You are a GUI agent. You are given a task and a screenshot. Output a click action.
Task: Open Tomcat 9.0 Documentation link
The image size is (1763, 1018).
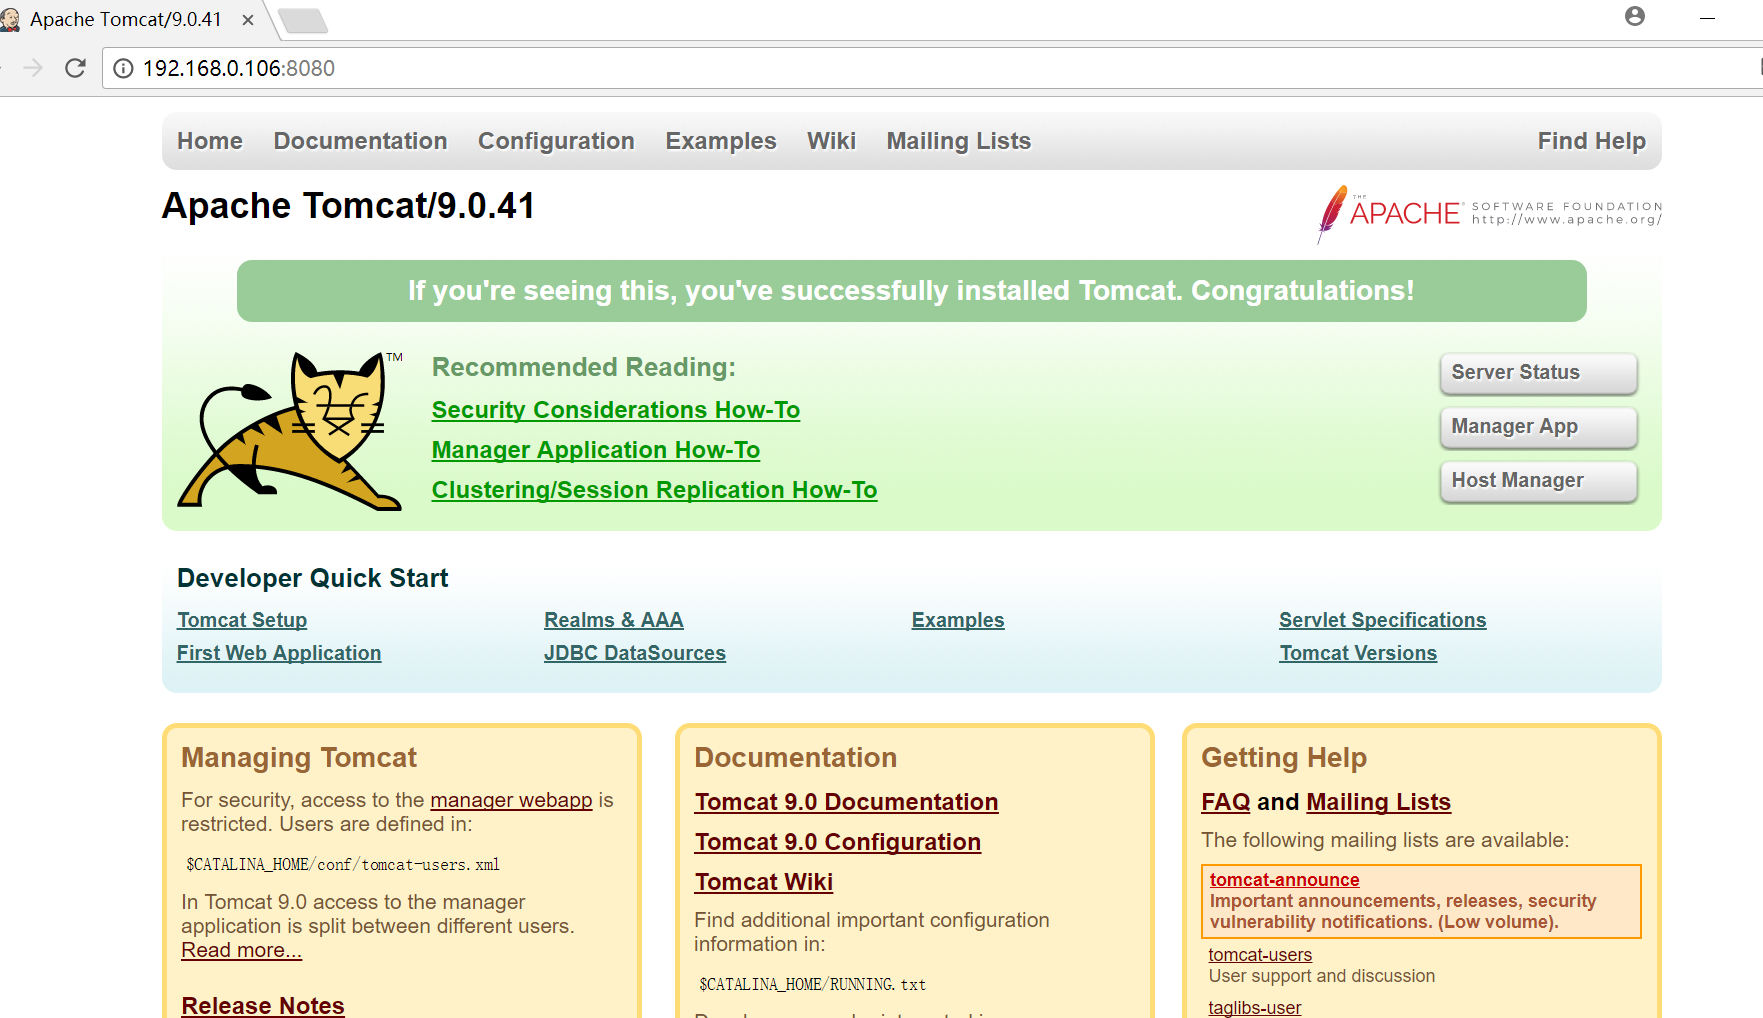pos(846,802)
